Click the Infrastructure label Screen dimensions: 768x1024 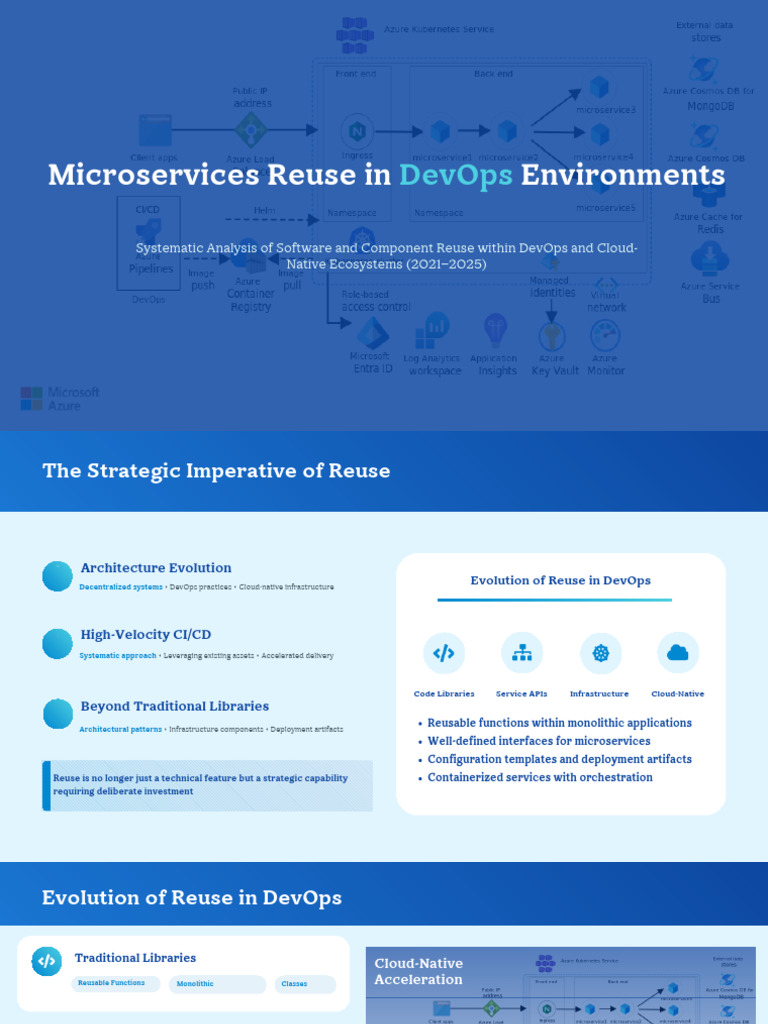coord(600,694)
